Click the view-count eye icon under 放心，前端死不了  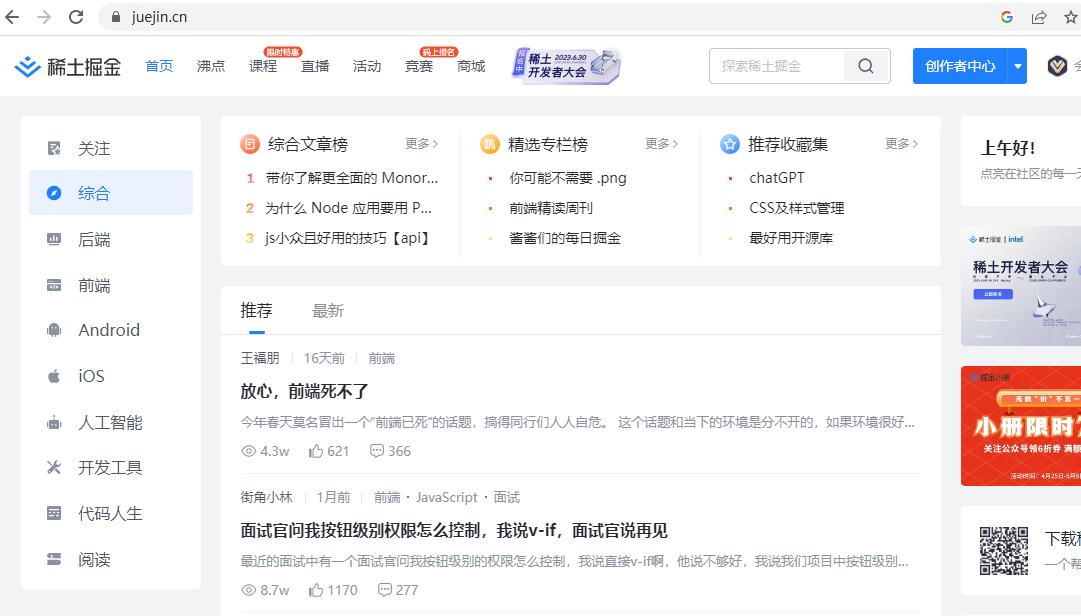[247, 451]
